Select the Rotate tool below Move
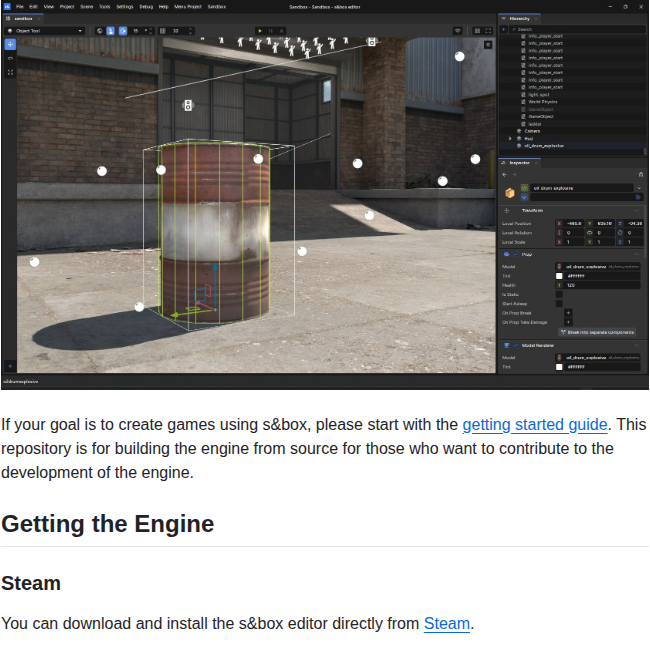650x649 pixels. click(10, 58)
